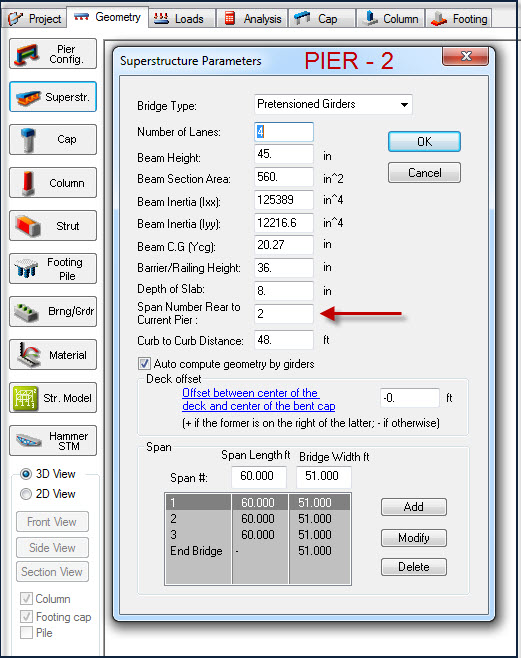
Task: Open the Pier Config. sidebar icon
Action: point(53,54)
